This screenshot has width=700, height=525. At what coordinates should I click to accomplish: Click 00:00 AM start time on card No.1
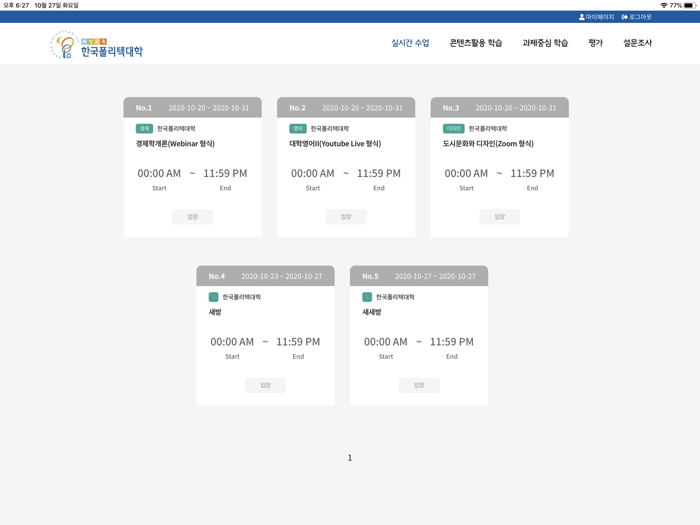(159, 173)
